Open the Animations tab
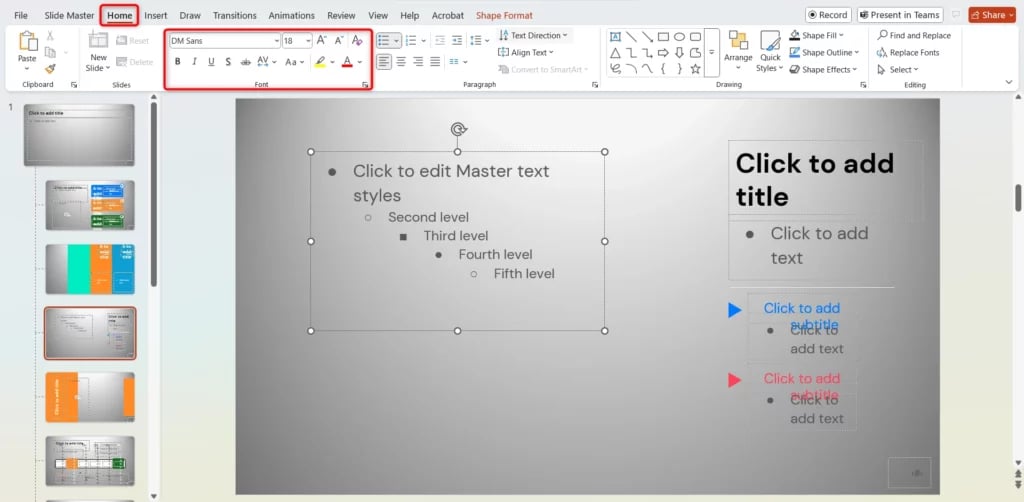 [291, 15]
